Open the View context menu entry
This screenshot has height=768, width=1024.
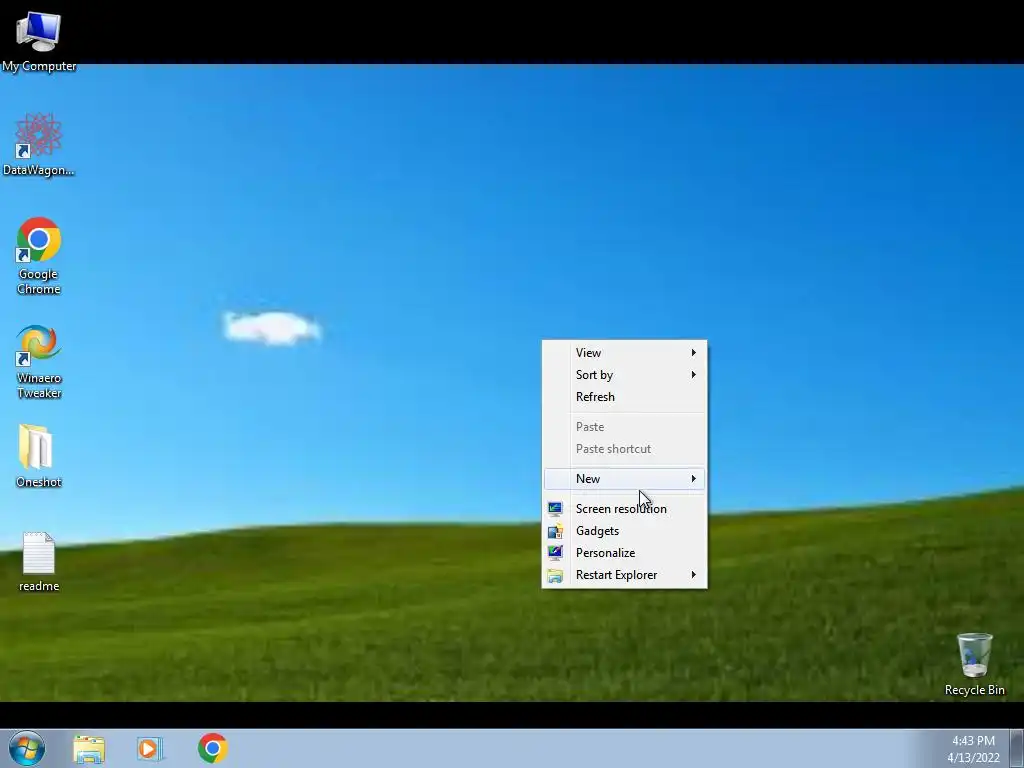(x=624, y=353)
